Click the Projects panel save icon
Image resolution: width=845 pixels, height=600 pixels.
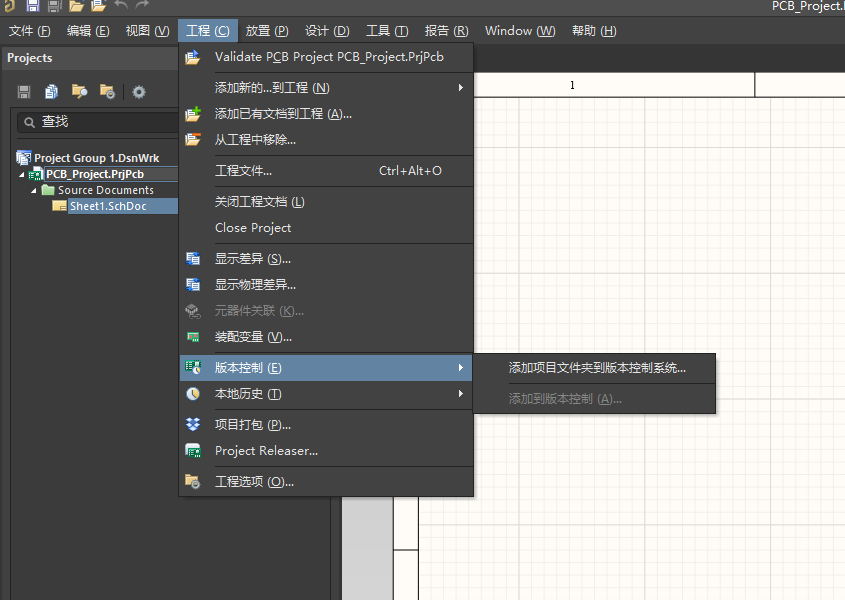click(x=24, y=92)
